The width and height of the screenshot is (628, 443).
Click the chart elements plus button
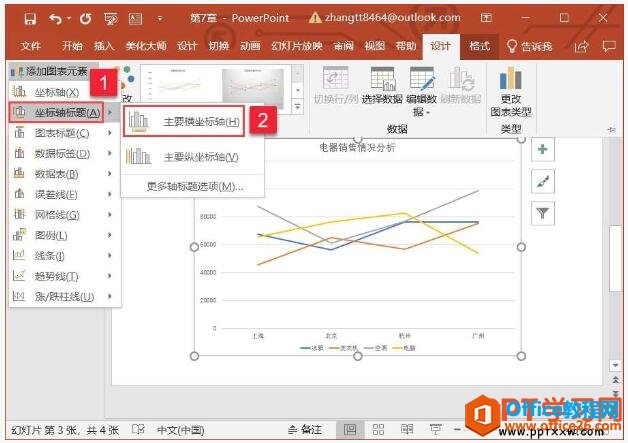pyautogui.click(x=543, y=149)
